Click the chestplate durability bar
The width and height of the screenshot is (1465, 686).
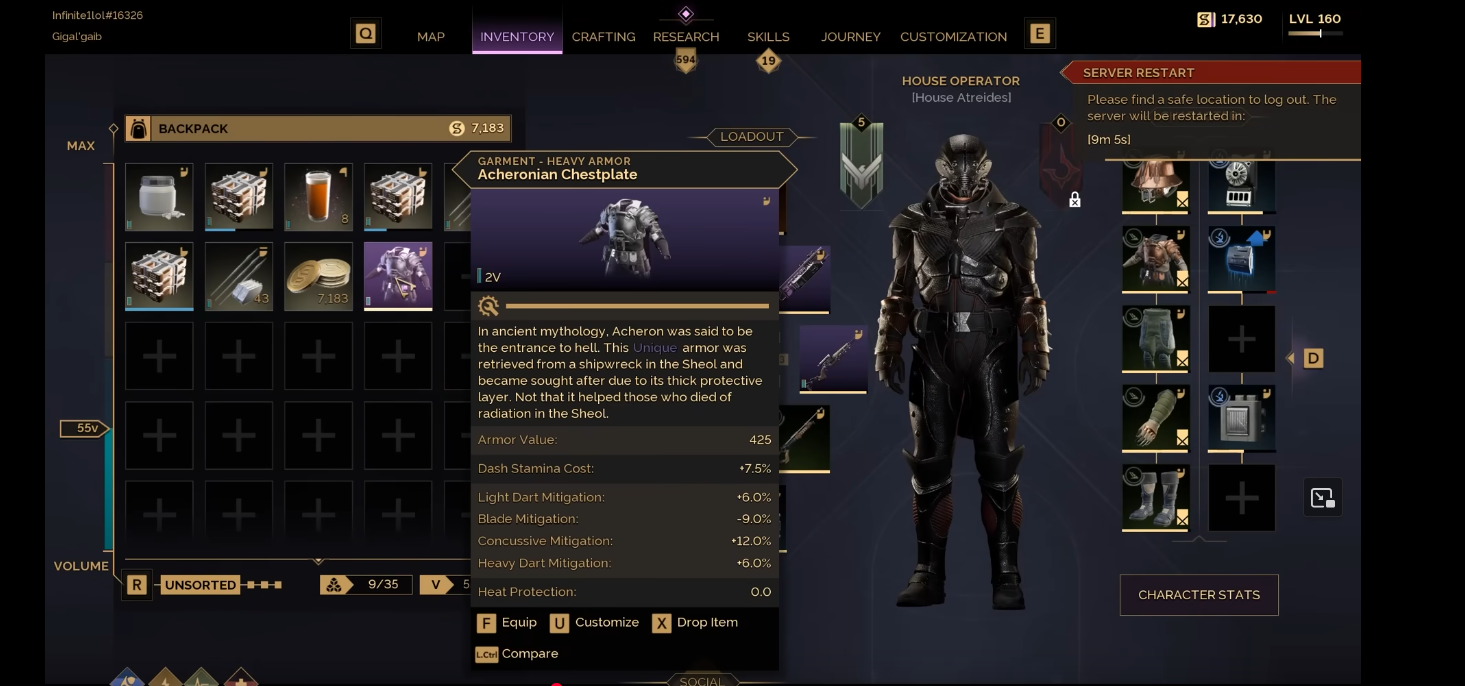pyautogui.click(x=637, y=306)
